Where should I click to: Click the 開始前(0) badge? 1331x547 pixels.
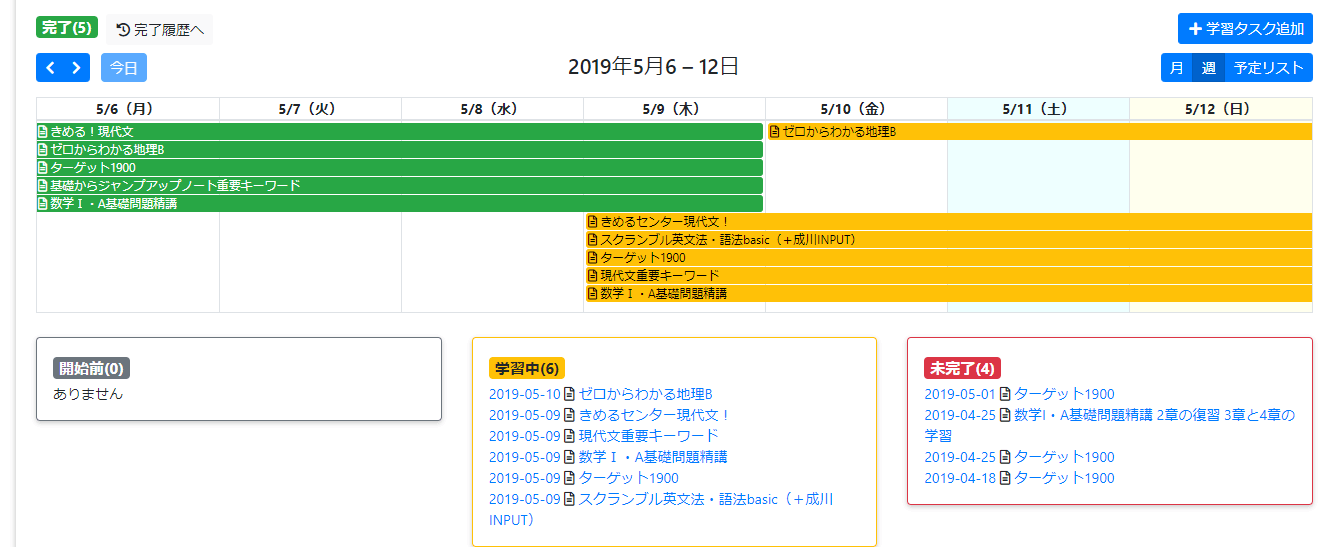coord(91,368)
